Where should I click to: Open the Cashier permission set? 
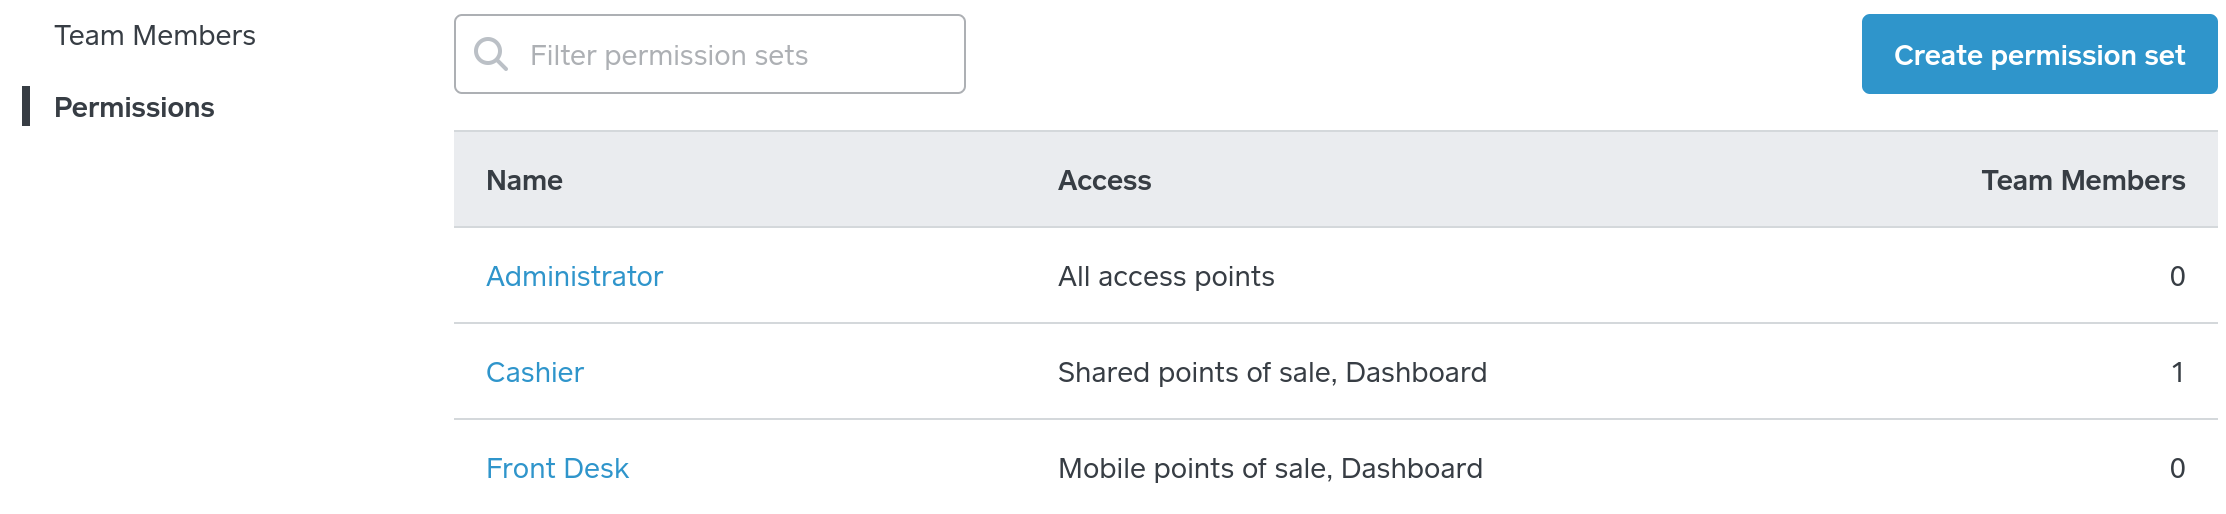click(535, 373)
